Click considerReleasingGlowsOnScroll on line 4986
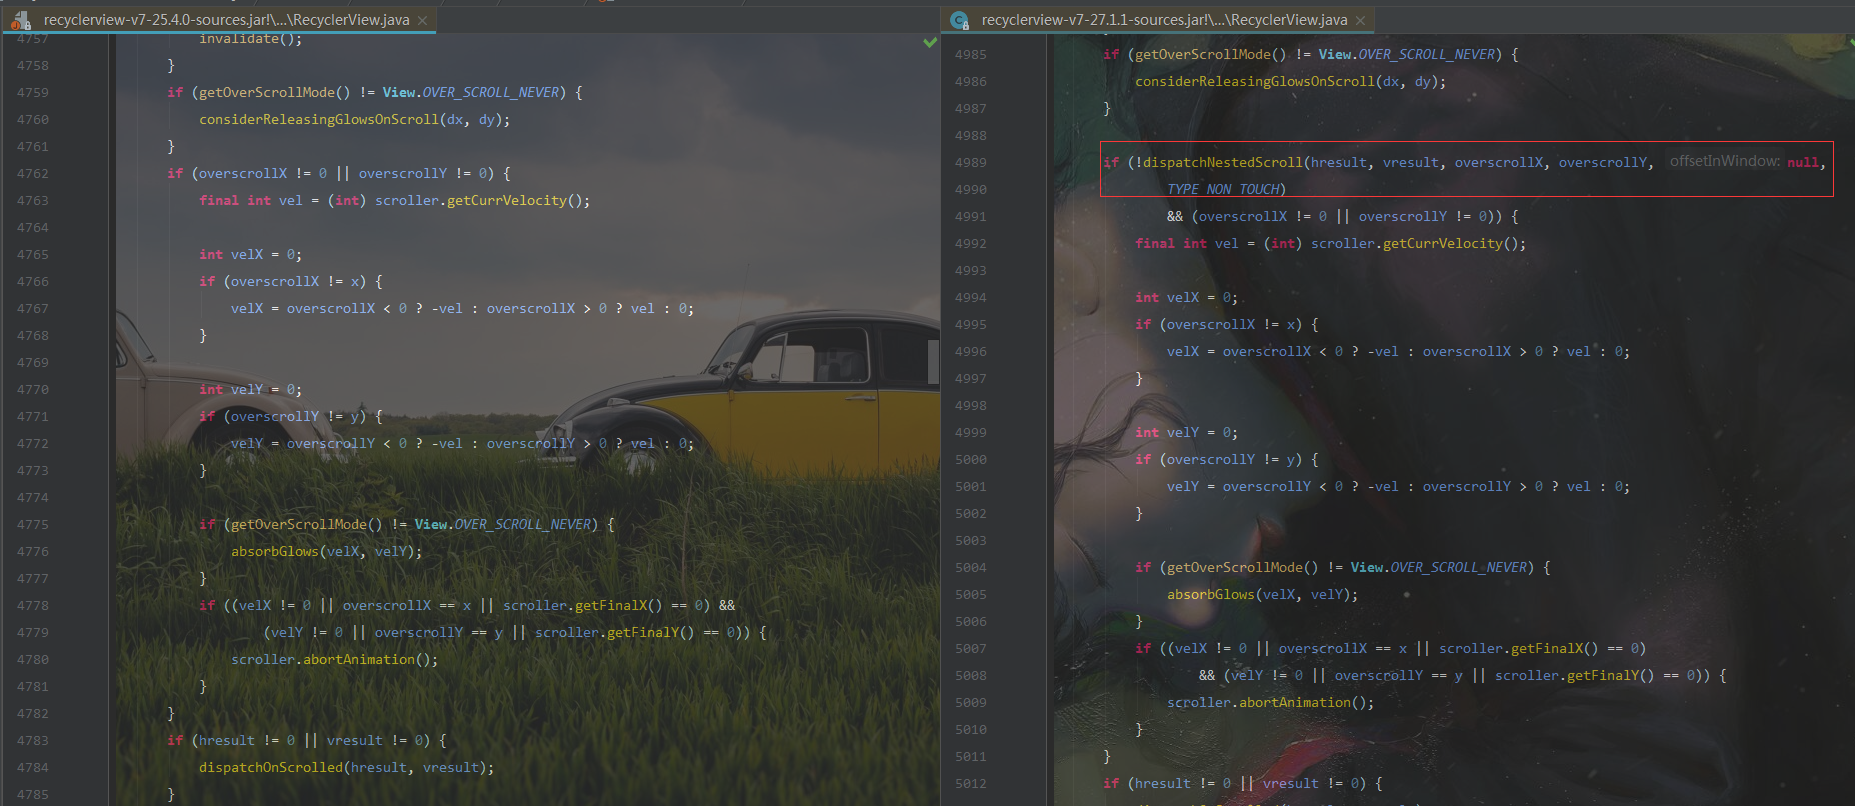Viewport: 1855px width, 806px height. 1255,81
